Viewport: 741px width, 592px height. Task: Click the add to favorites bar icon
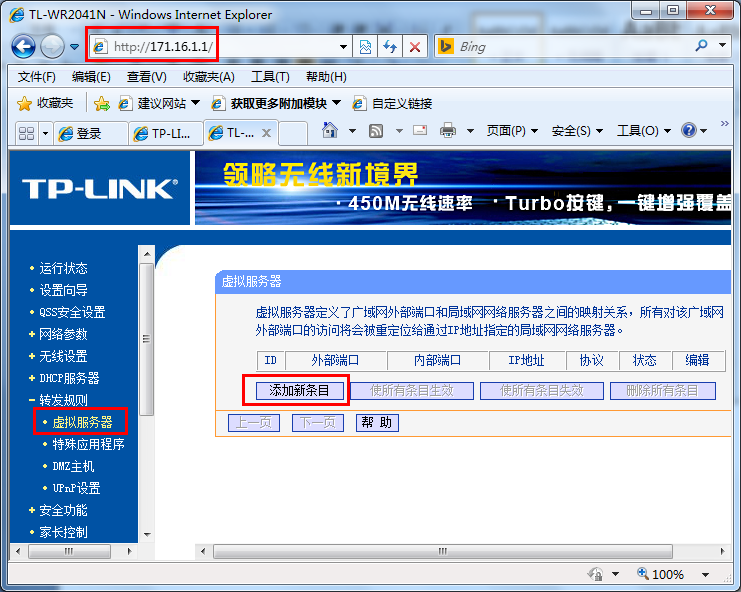point(102,103)
